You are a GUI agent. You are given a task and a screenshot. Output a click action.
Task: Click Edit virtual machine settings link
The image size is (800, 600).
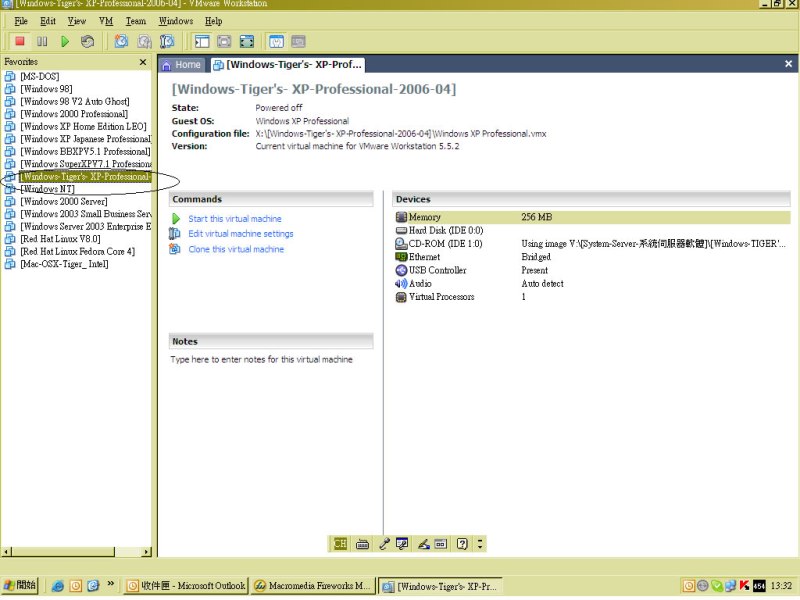tap(241, 234)
